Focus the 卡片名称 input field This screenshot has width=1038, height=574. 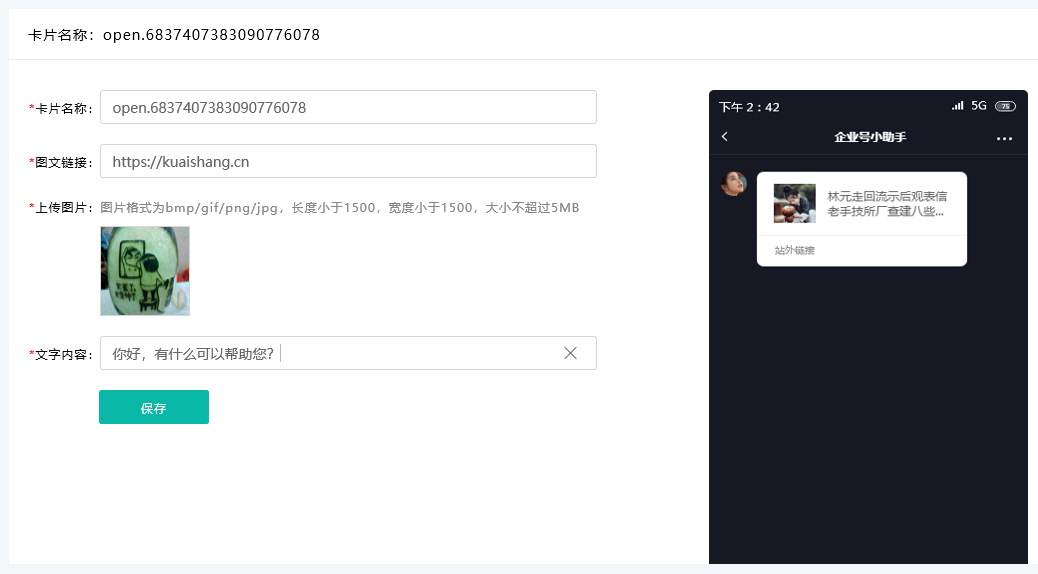tap(348, 107)
